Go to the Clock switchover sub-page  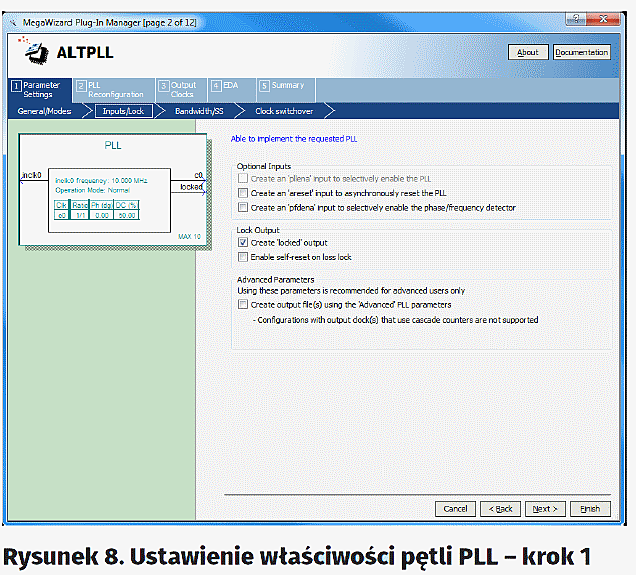pyautogui.click(x=285, y=111)
